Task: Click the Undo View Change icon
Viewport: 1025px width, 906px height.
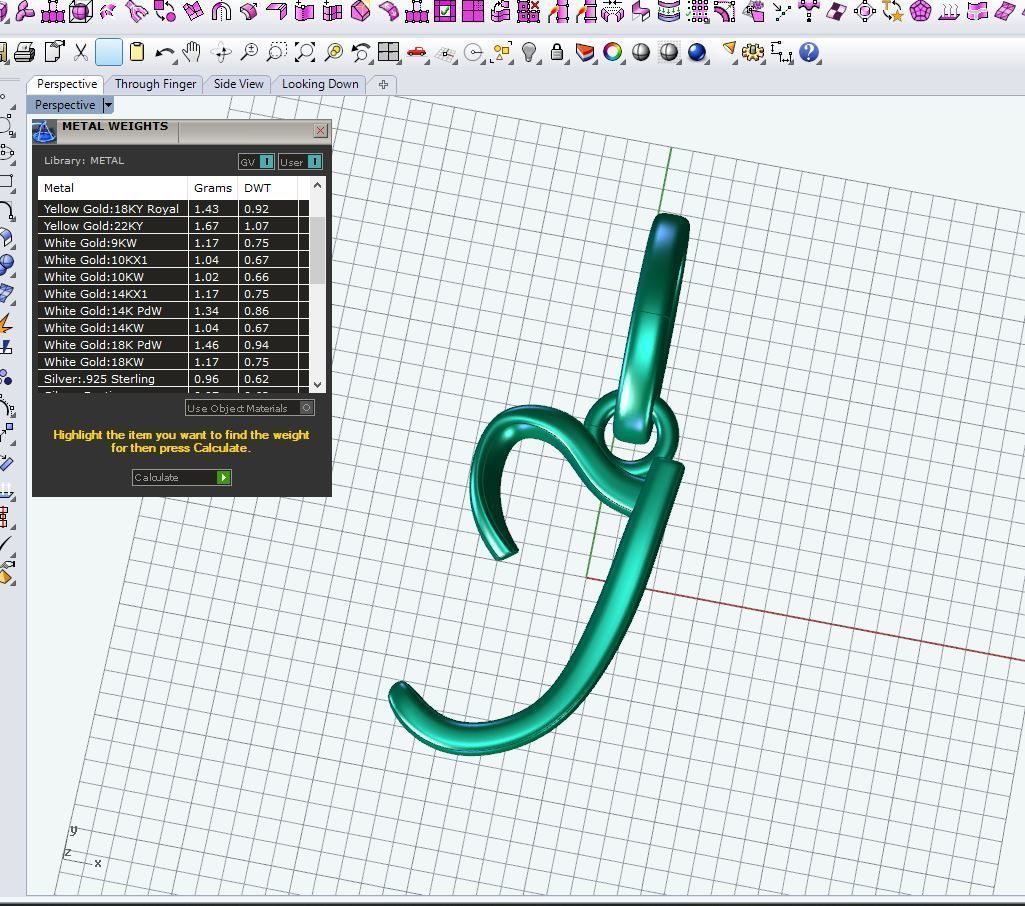Action: (361, 52)
